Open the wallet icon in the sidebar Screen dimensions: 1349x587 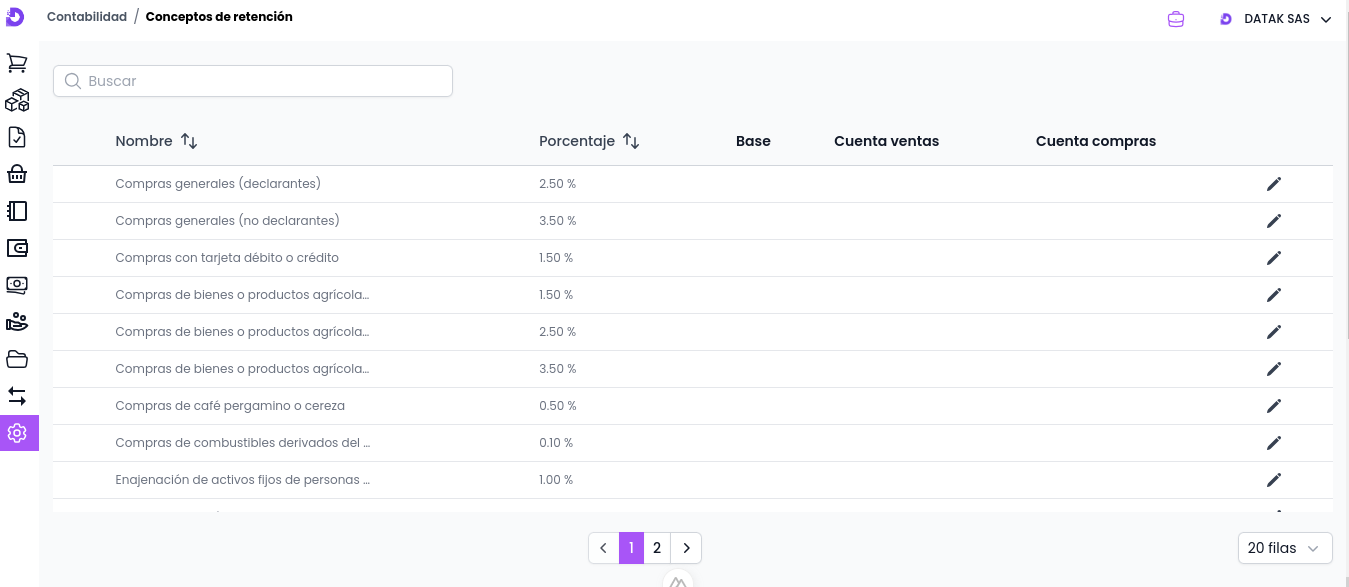coord(17,248)
